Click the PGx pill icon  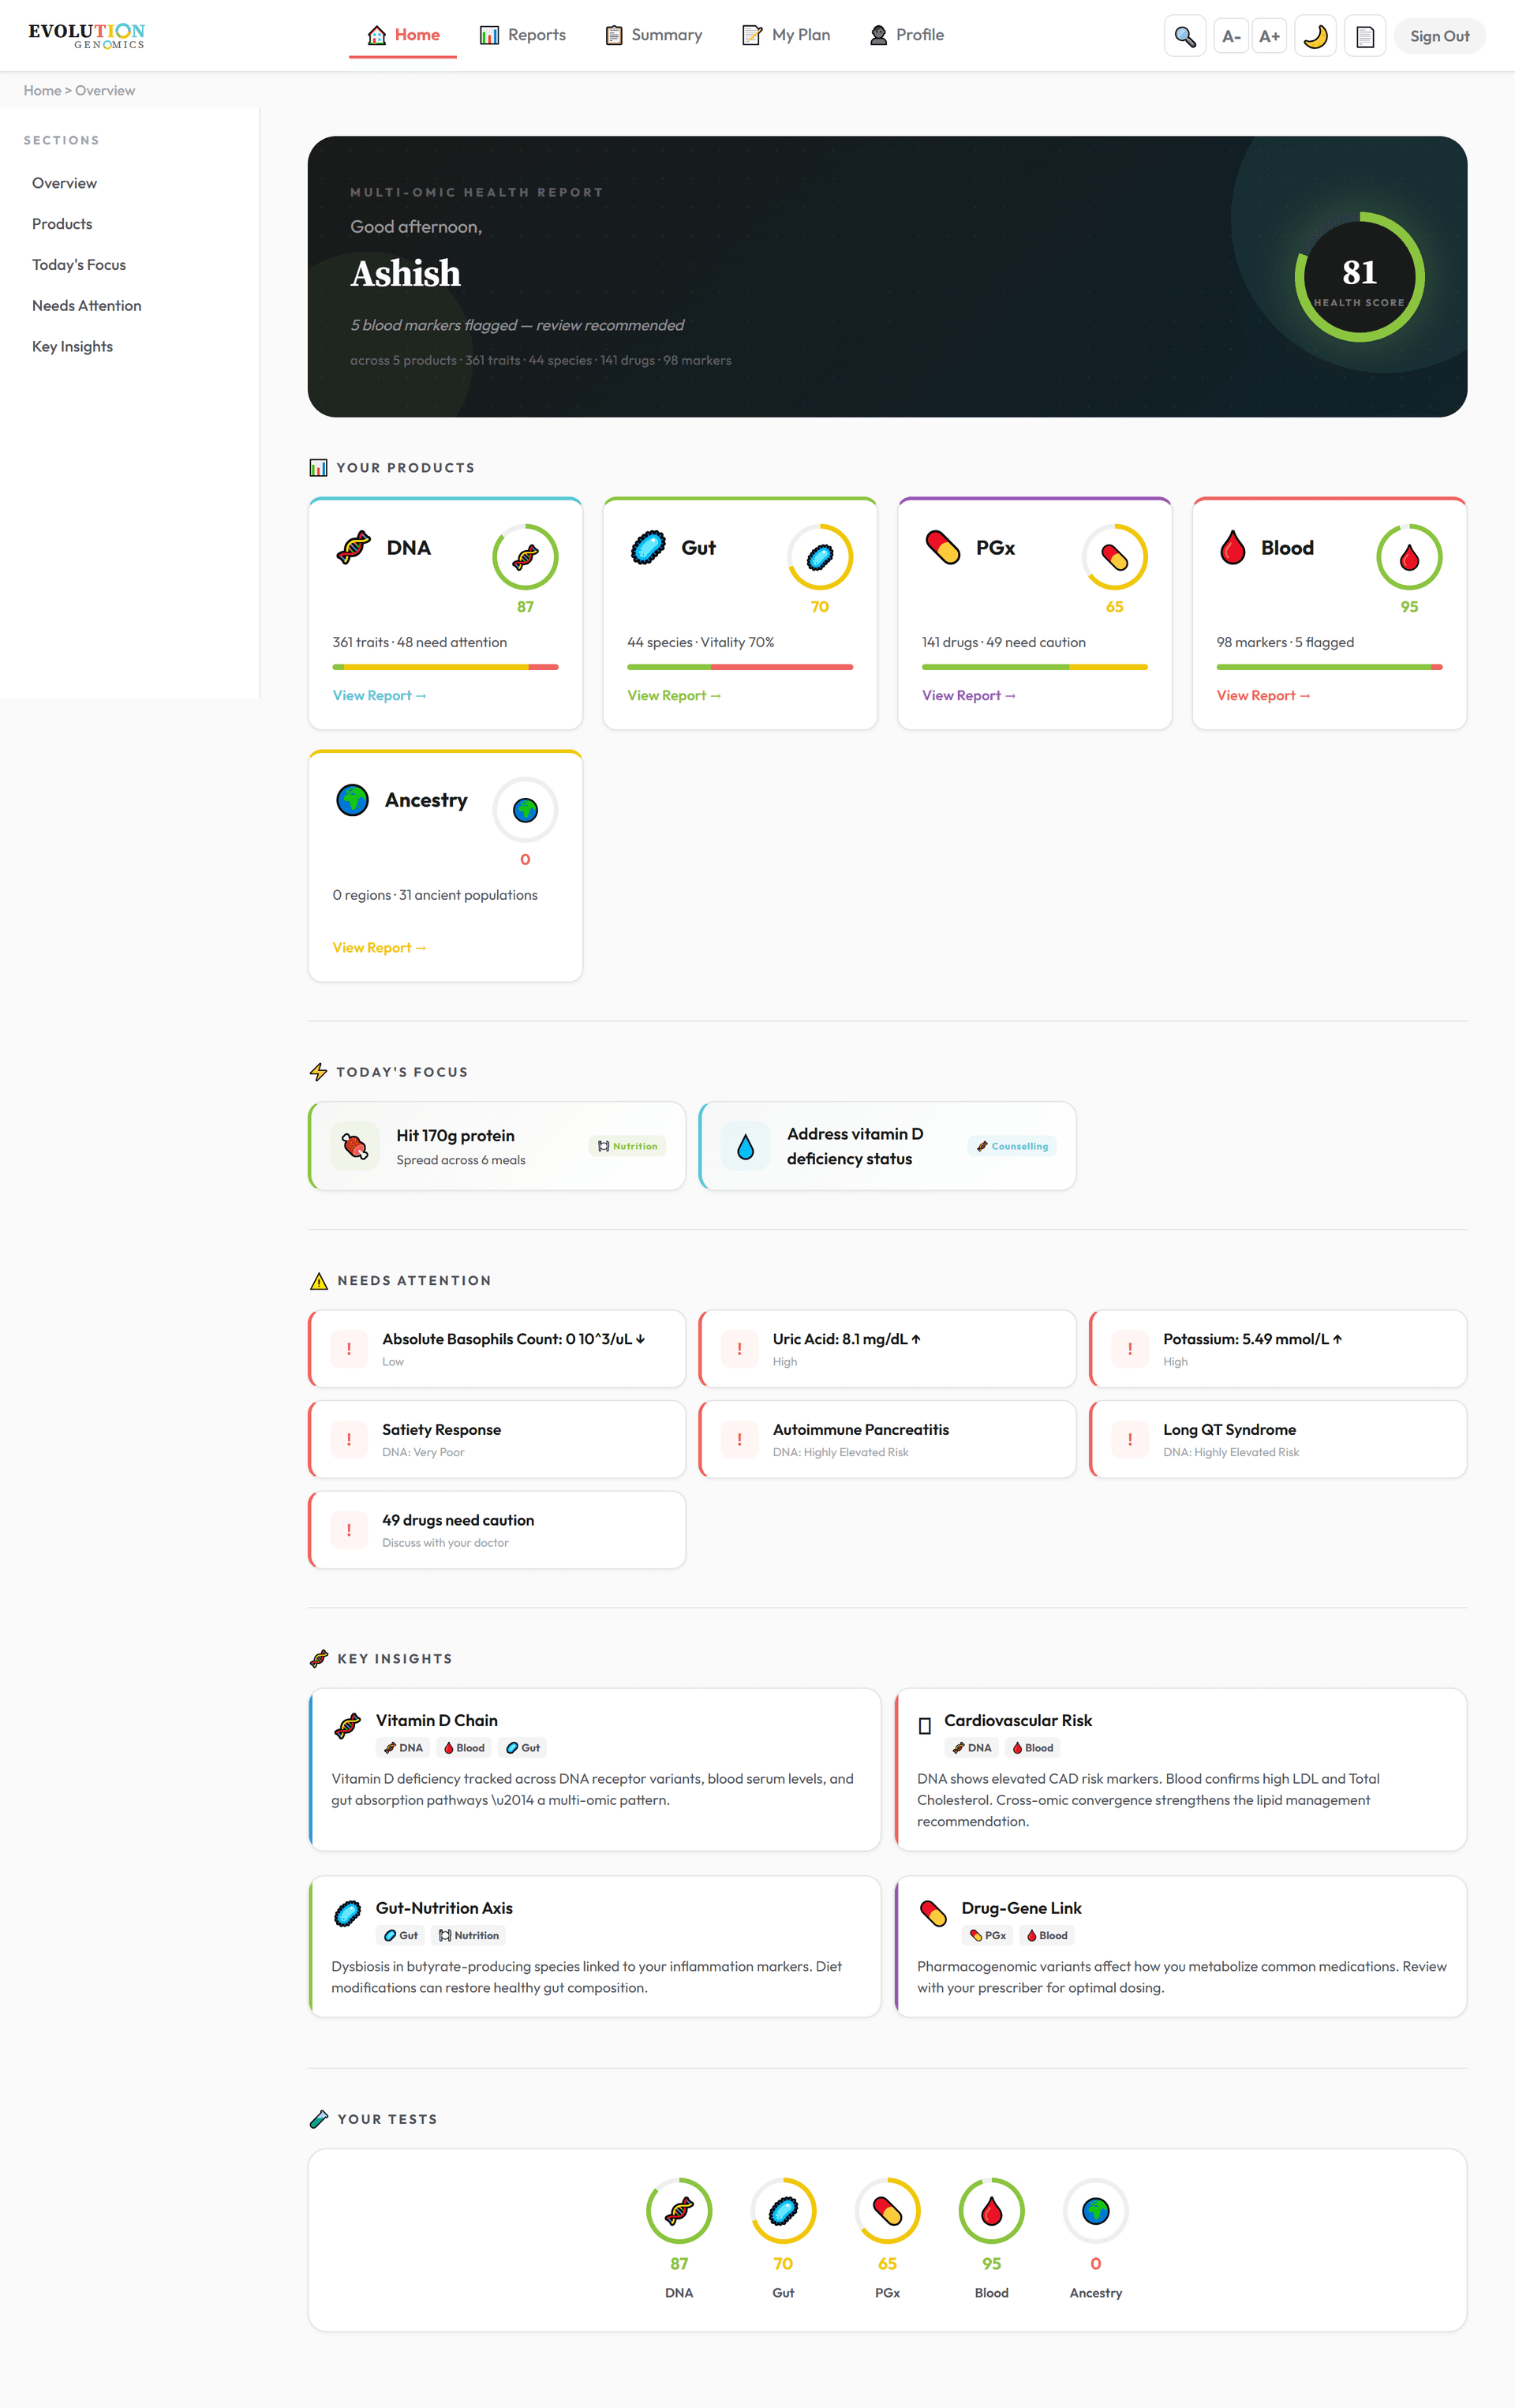[942, 547]
